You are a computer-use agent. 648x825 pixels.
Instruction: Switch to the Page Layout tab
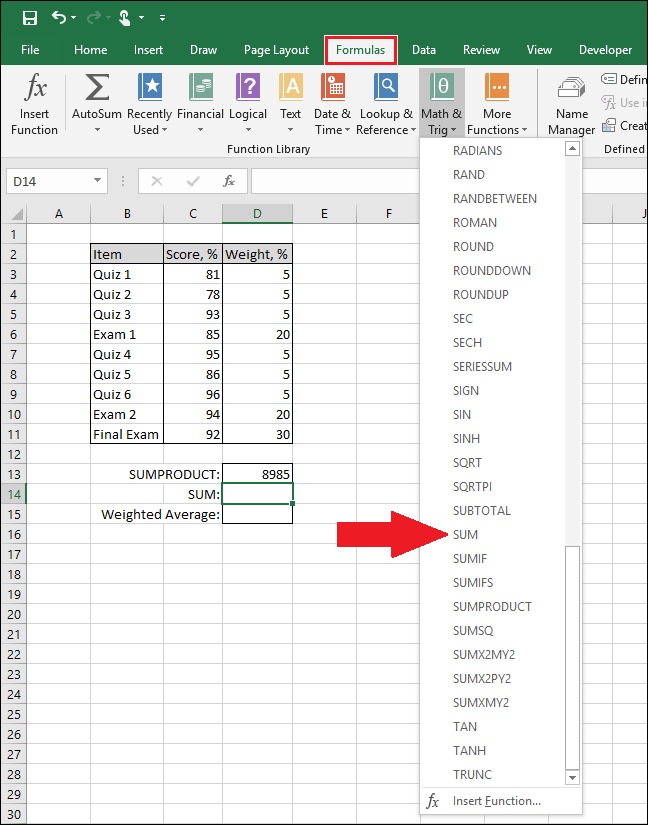(276, 50)
